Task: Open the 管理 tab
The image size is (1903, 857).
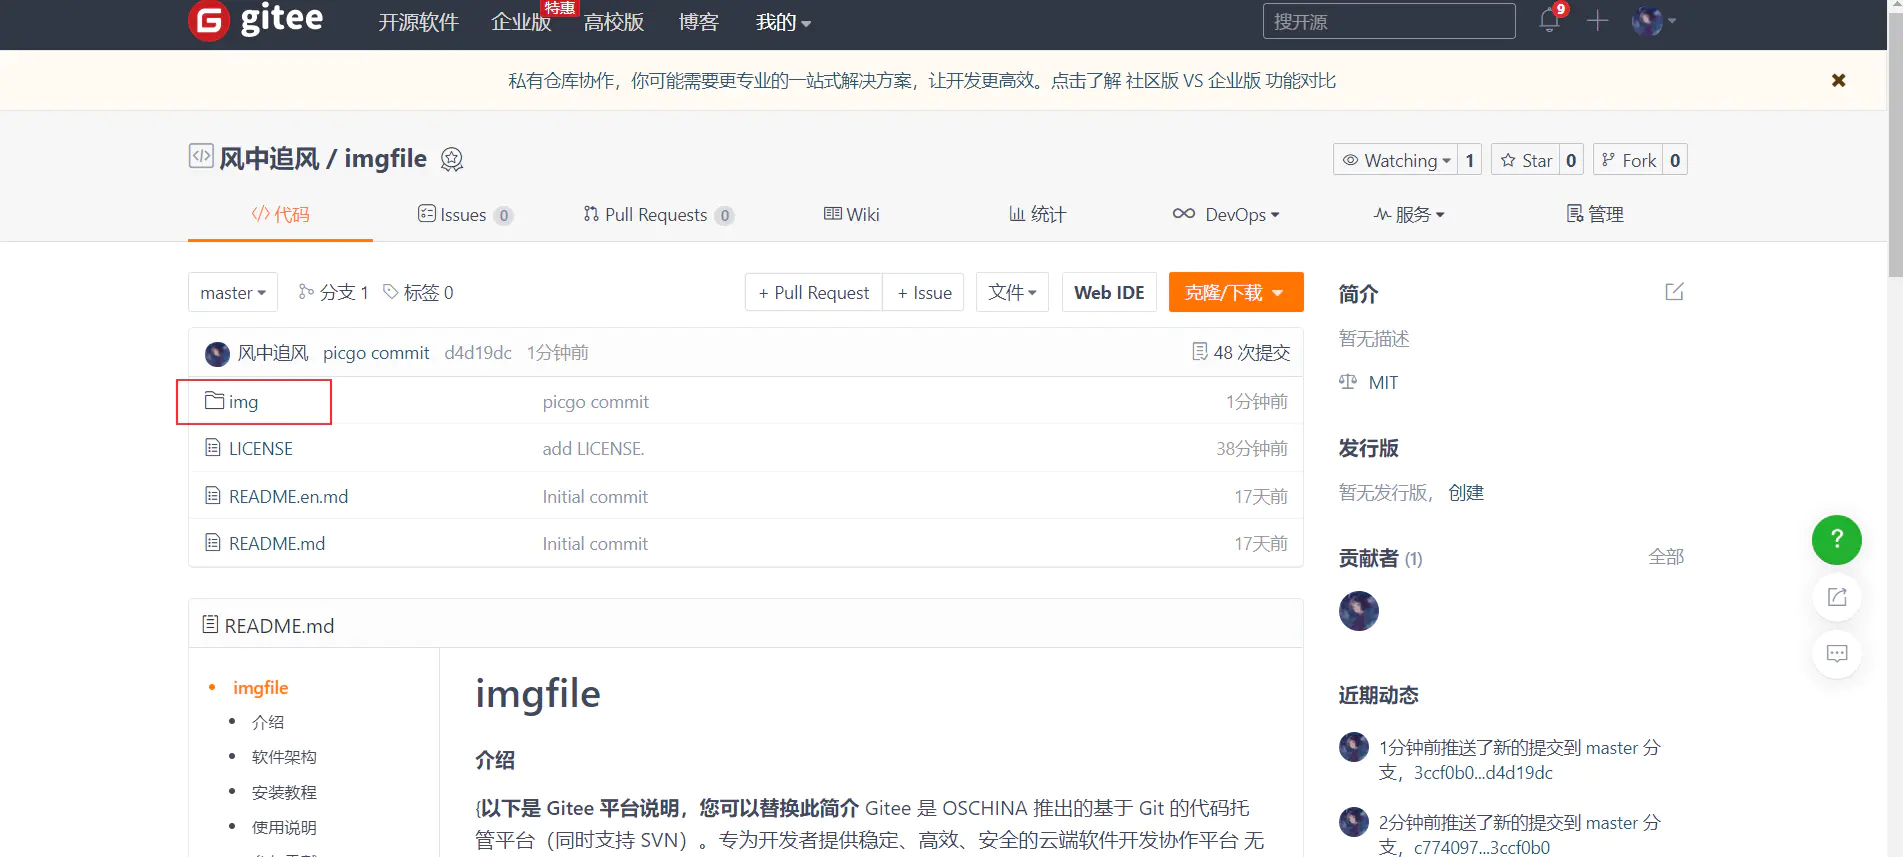Action: [1595, 214]
